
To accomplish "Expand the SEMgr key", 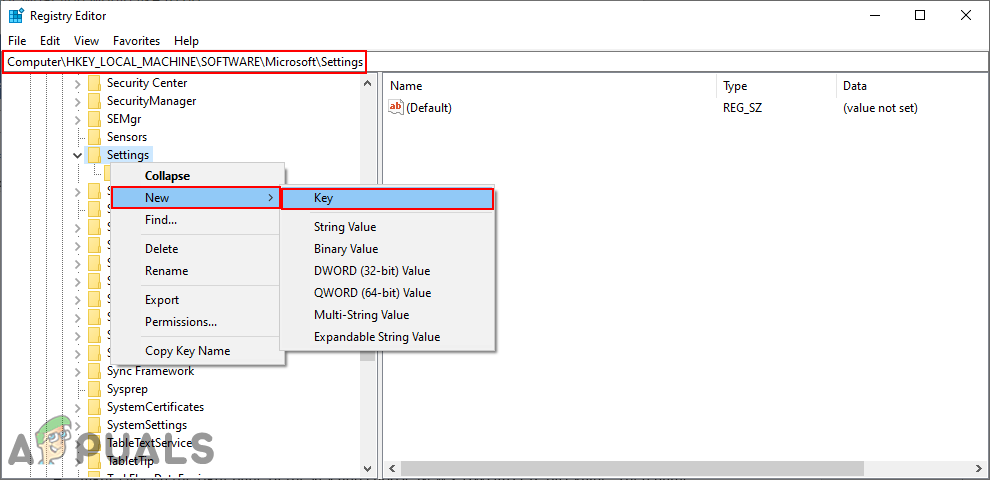I will point(78,119).
